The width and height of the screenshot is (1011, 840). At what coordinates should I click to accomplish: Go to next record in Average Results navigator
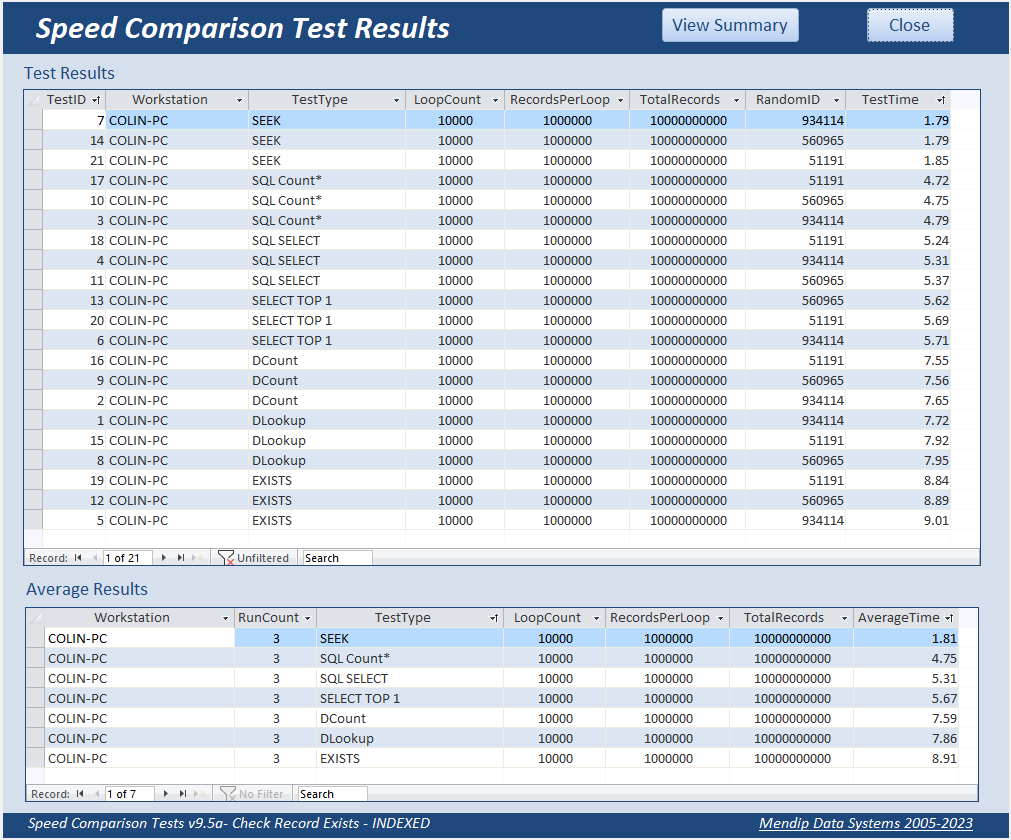tap(166, 794)
